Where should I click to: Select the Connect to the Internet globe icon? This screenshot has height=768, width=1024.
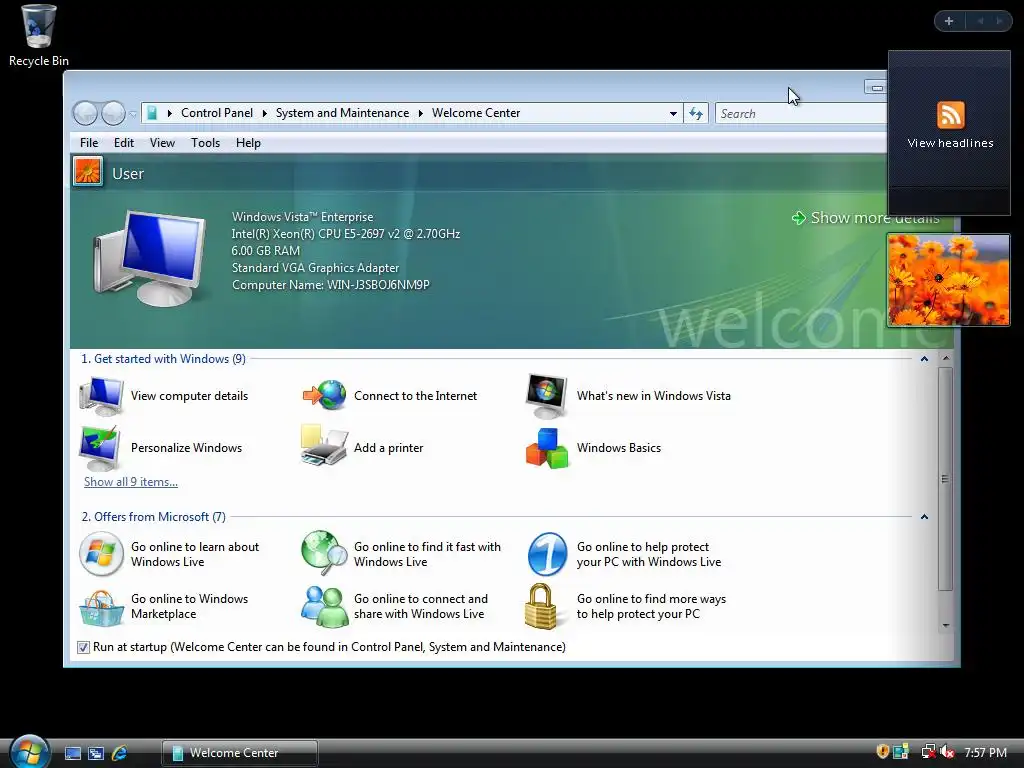coord(324,396)
